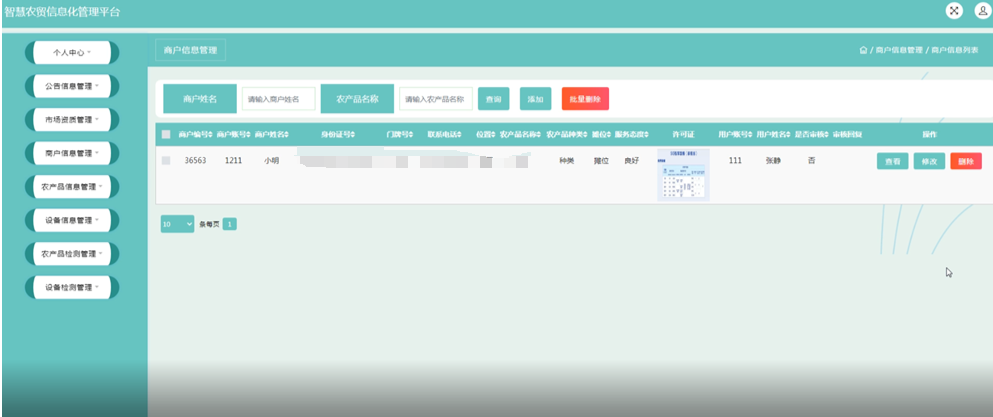This screenshot has height=417, width=993.
Task: Click the 批量删除 batch delete button
Action: coord(585,99)
